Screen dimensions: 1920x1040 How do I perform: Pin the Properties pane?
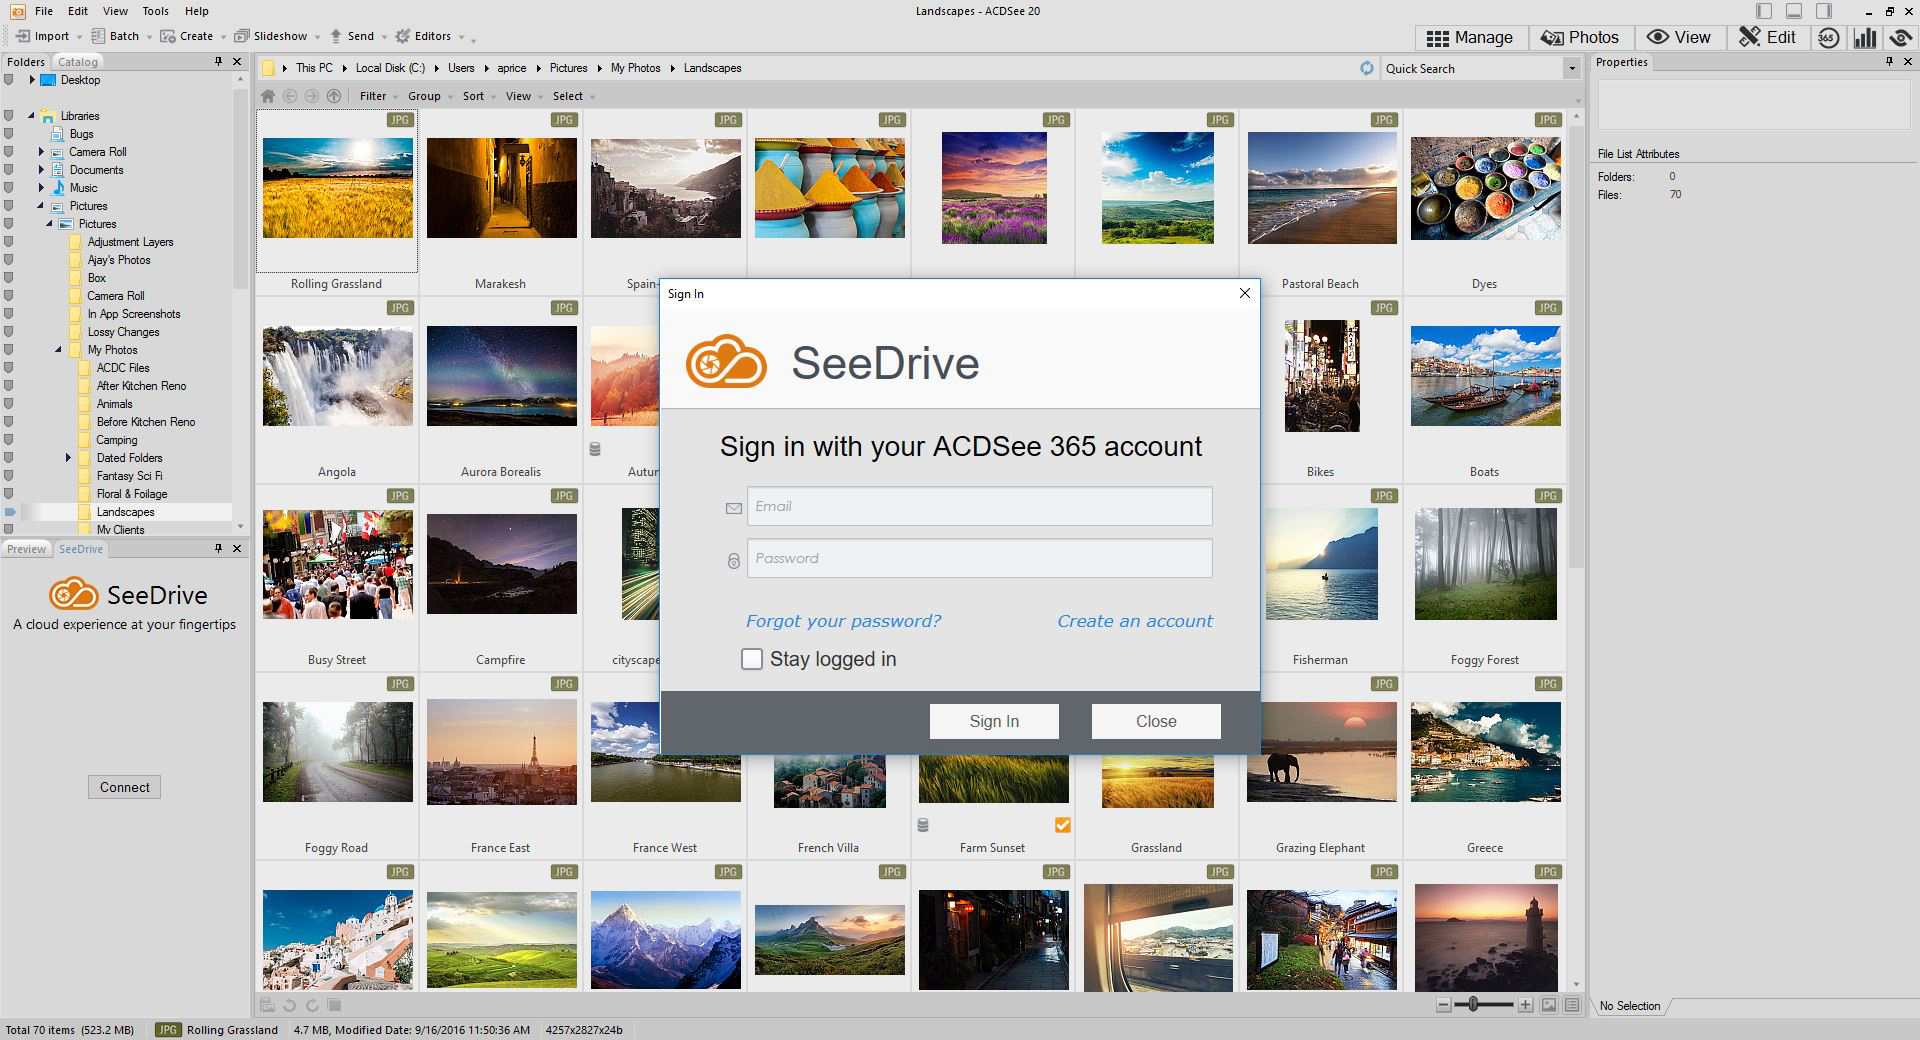pos(1889,61)
